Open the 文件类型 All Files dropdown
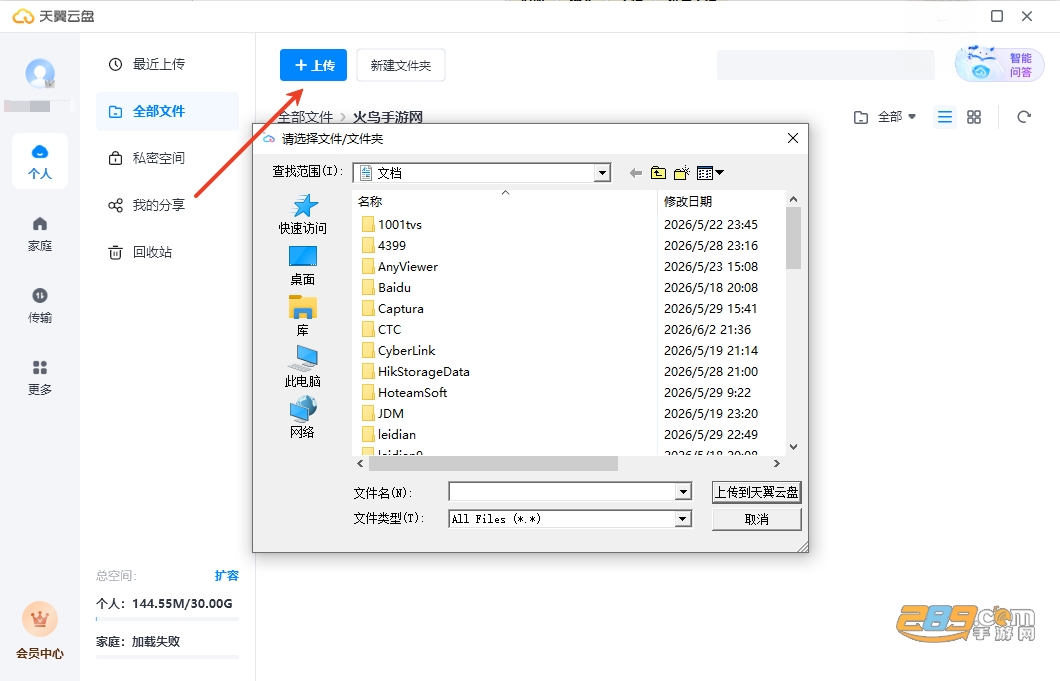Screen dimensions: 1060x681 (683, 519)
